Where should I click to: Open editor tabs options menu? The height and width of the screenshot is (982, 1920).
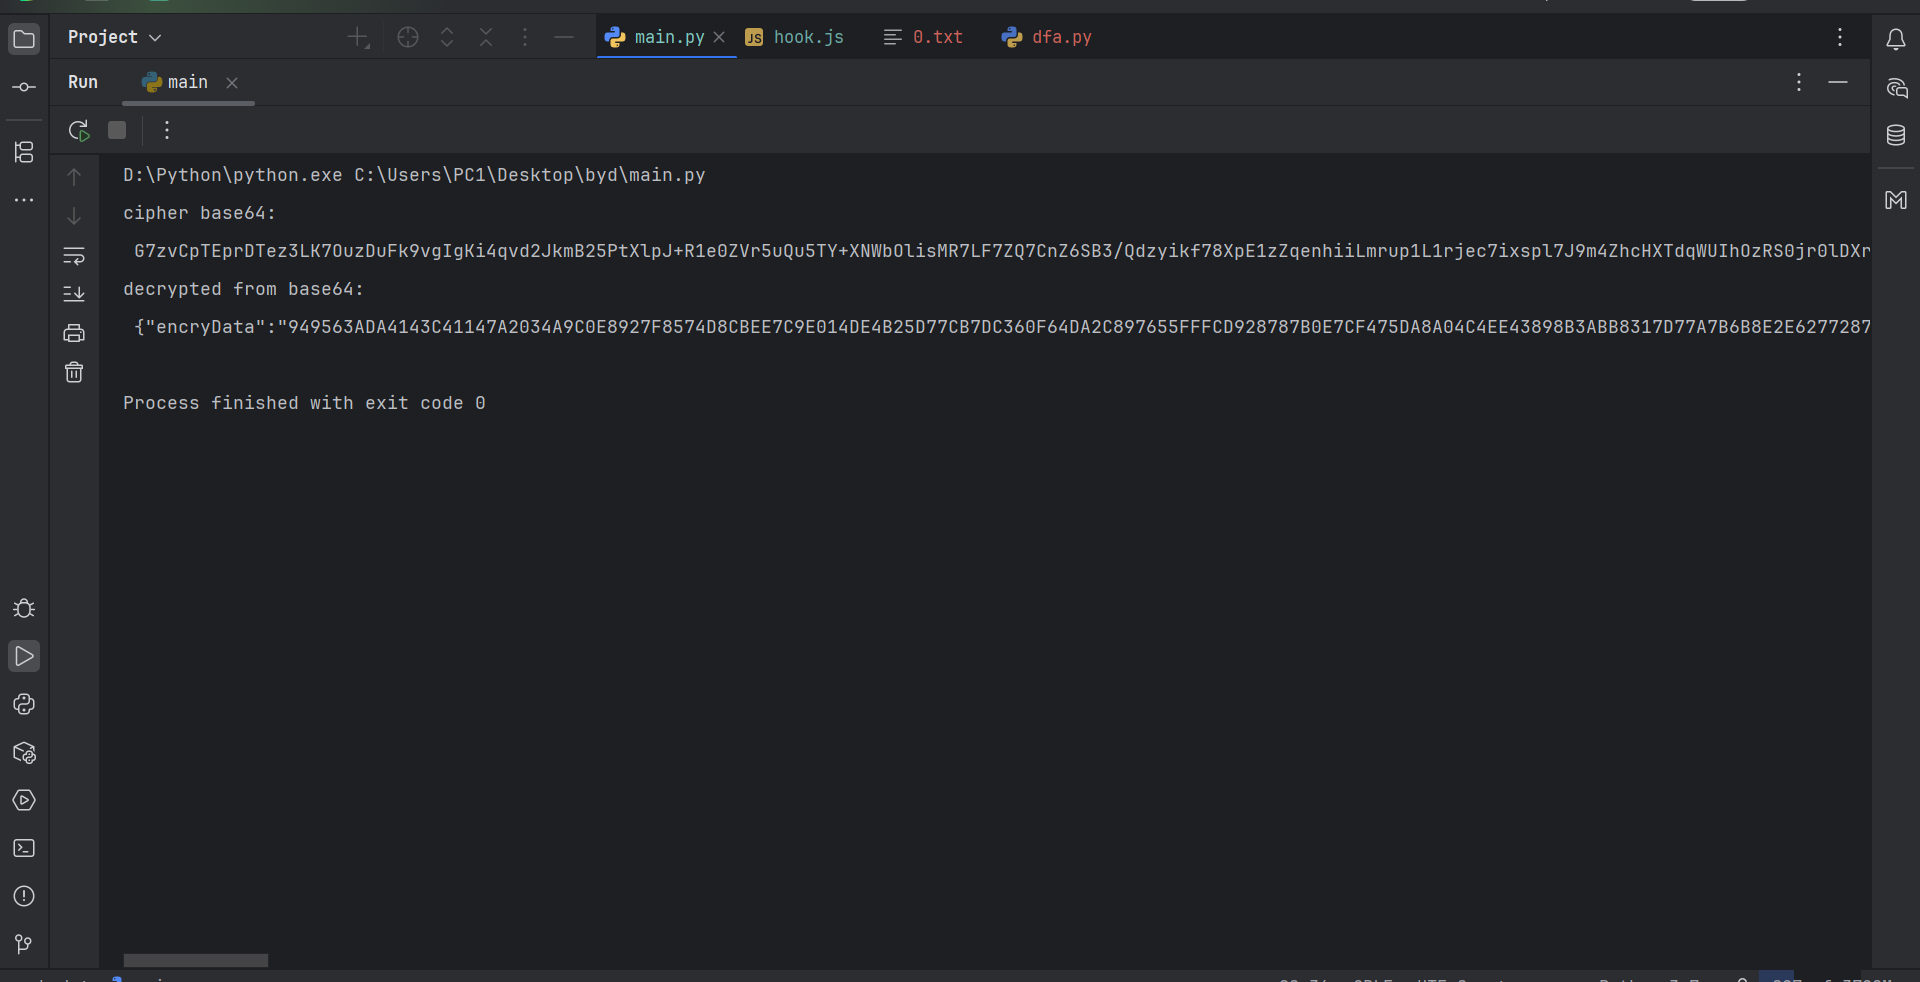coord(1840,37)
